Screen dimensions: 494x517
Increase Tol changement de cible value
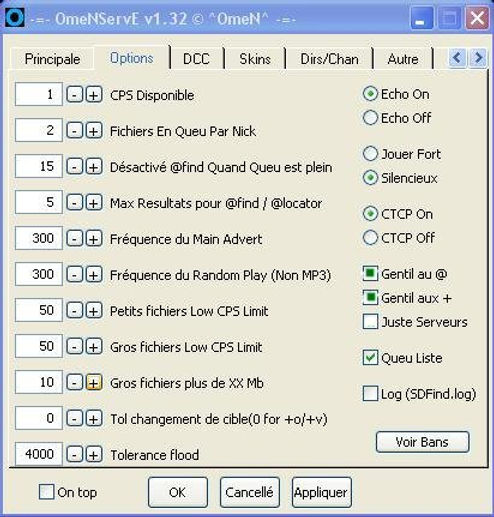coord(94,419)
